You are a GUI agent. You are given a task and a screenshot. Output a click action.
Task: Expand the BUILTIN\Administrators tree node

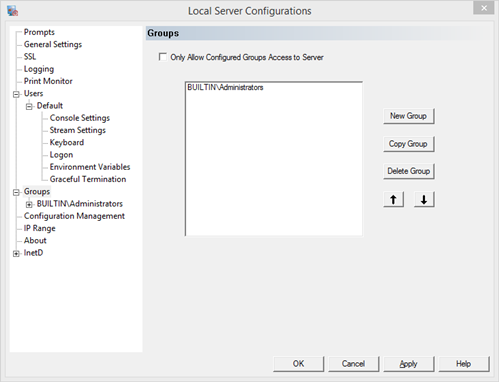coord(29,205)
